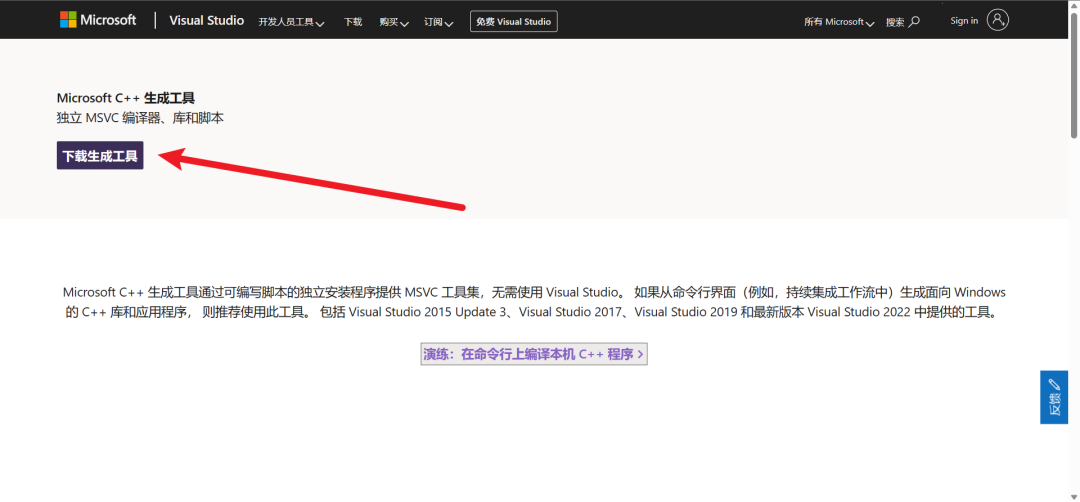Click the 搜索 magnifier icon
Image resolution: width=1080 pixels, height=502 pixels.
914,22
